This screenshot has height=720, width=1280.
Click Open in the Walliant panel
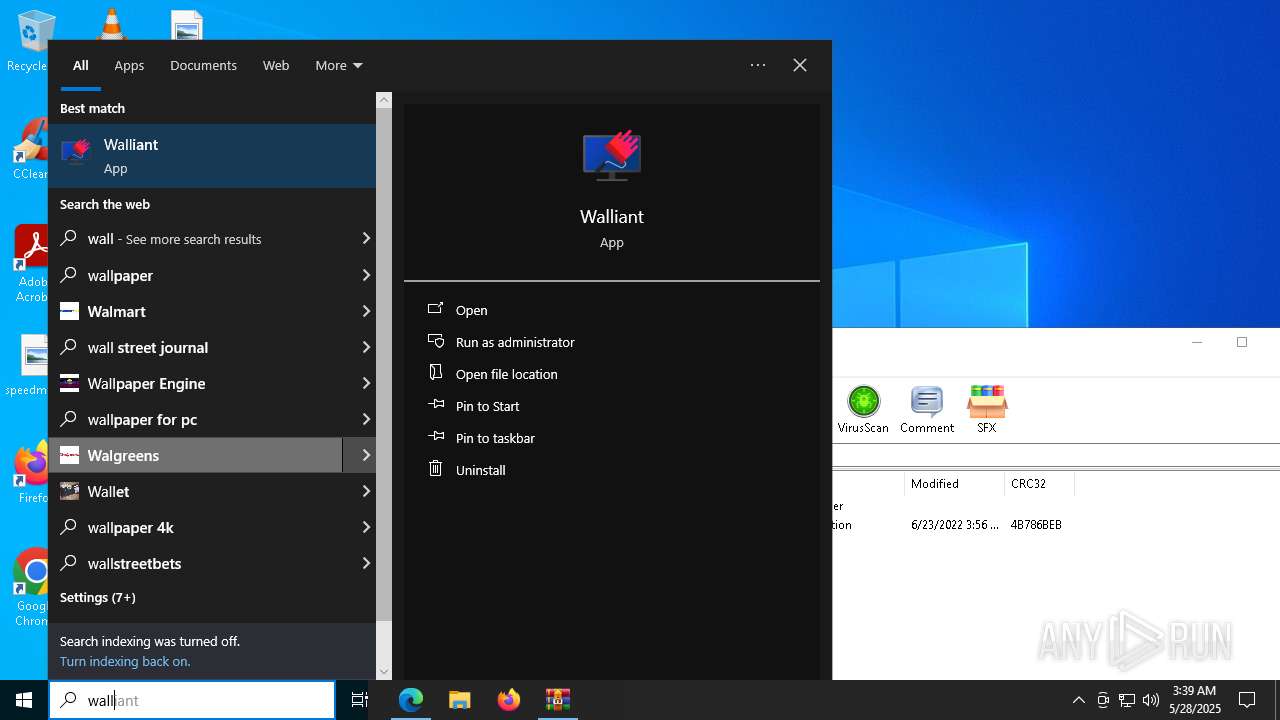tap(472, 310)
